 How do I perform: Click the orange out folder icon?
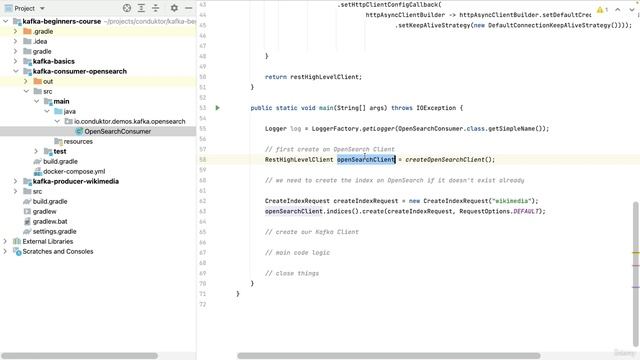38,81
